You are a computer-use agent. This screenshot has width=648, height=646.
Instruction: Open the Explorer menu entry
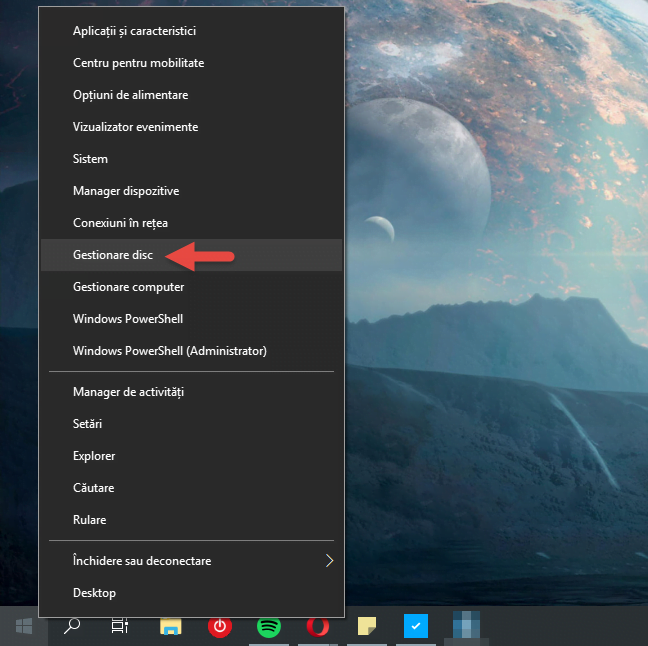tap(191, 456)
